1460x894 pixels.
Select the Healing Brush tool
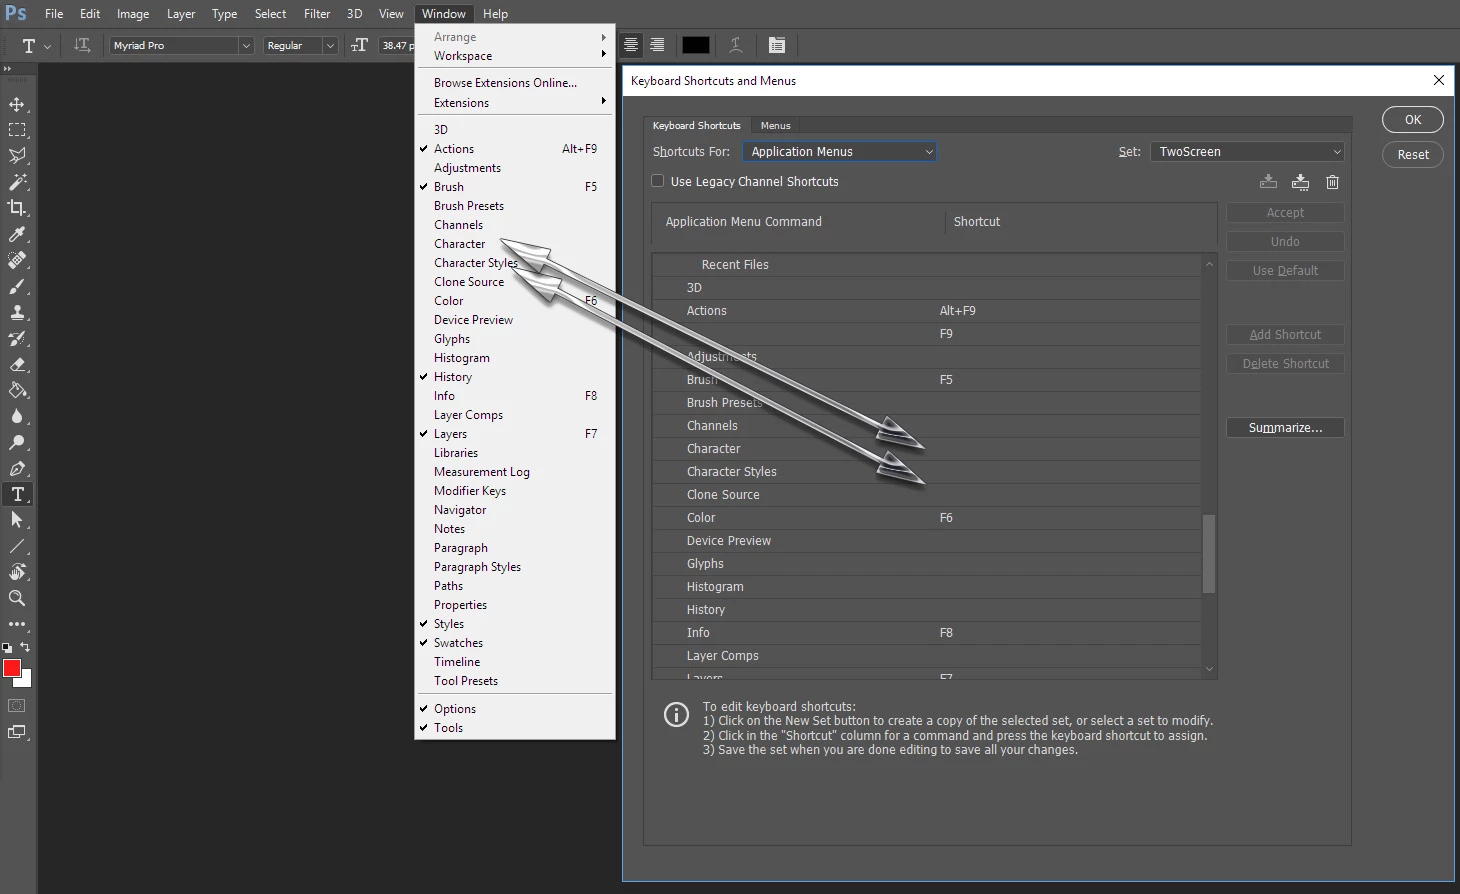(17, 260)
